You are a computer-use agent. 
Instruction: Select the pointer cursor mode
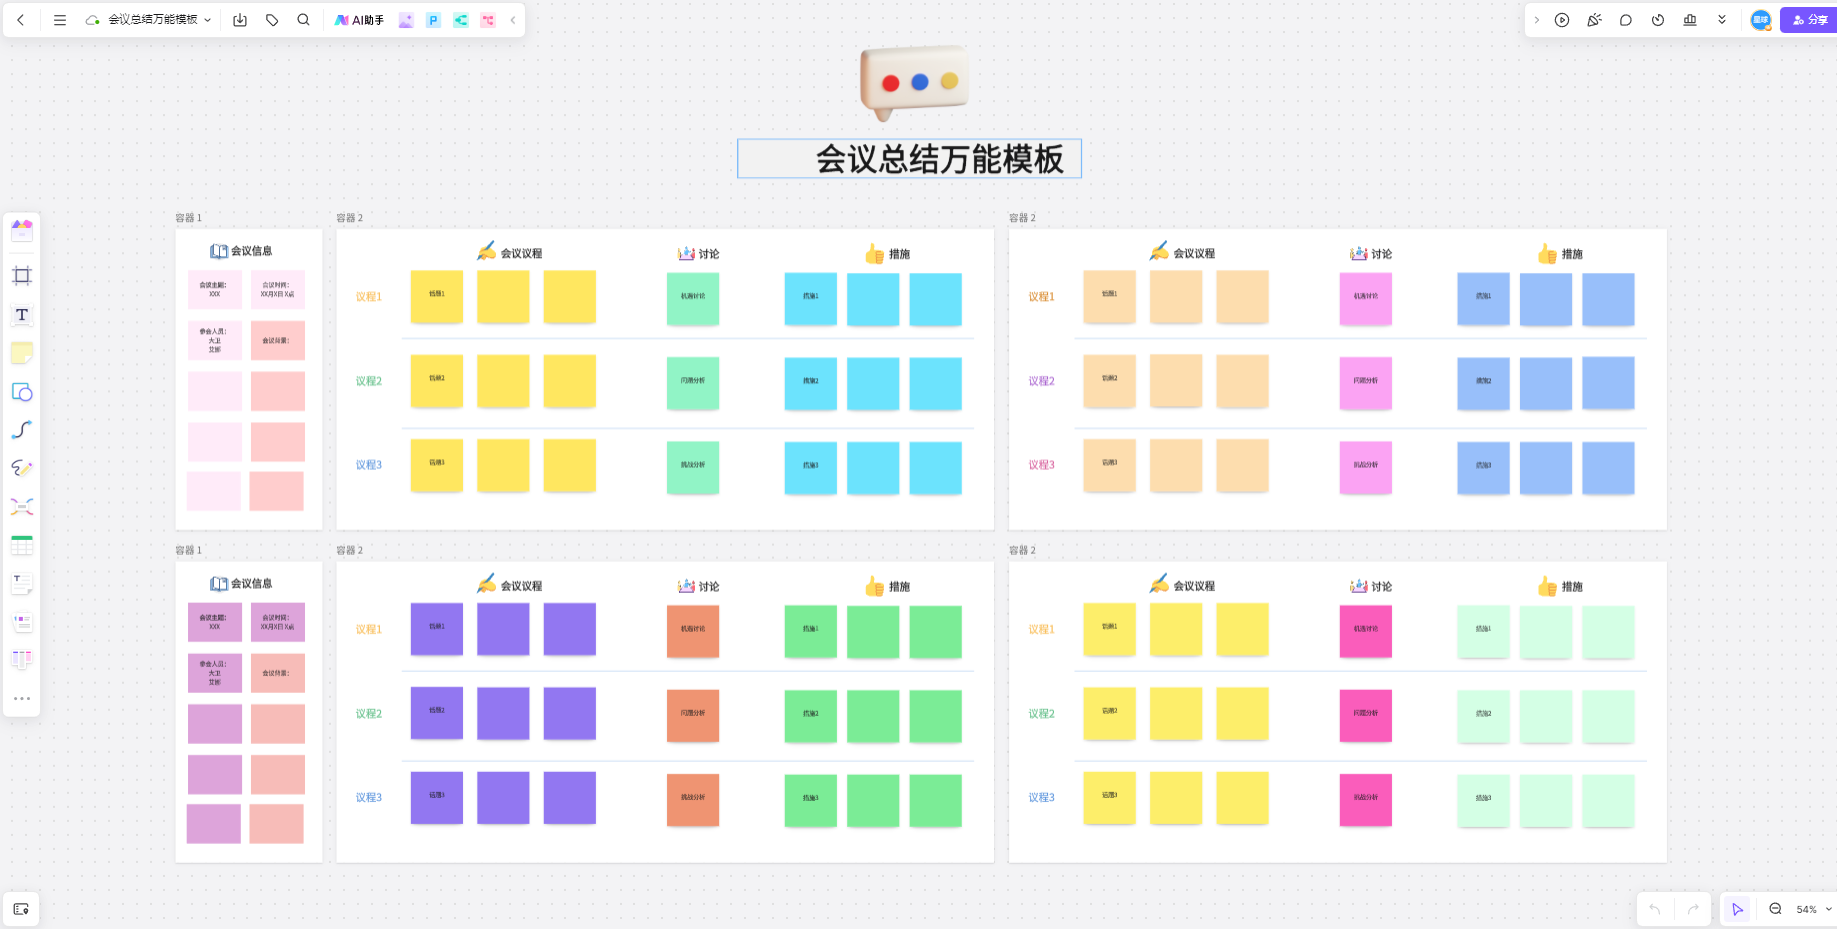pos(1738,909)
